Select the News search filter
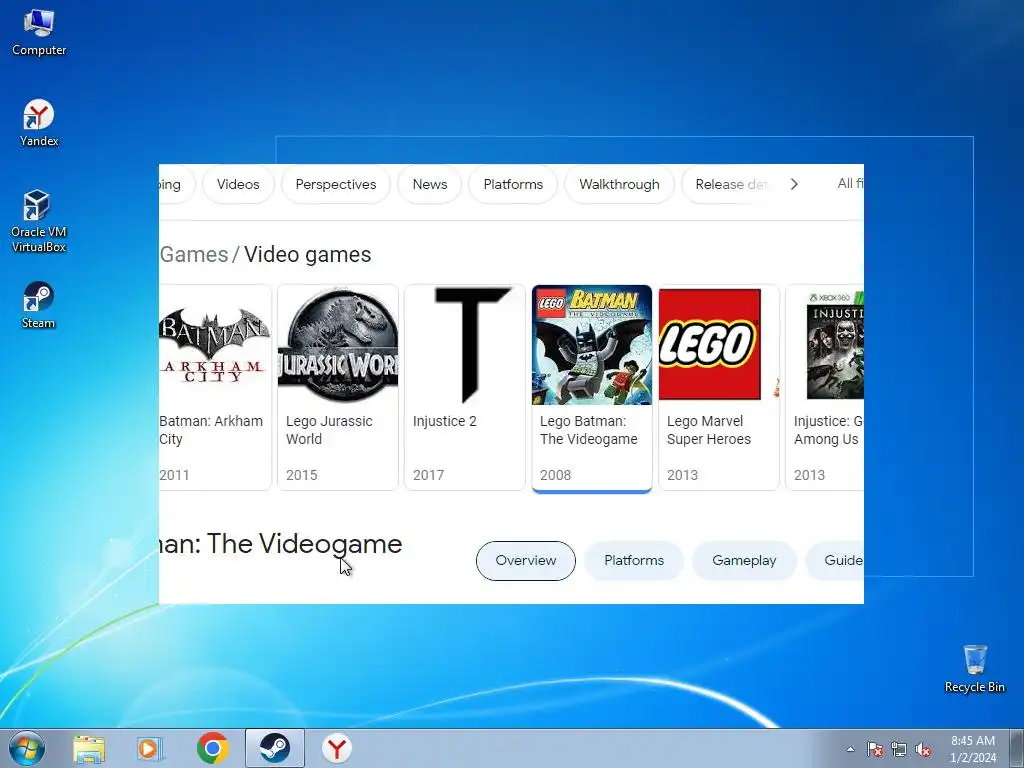 click(x=430, y=184)
